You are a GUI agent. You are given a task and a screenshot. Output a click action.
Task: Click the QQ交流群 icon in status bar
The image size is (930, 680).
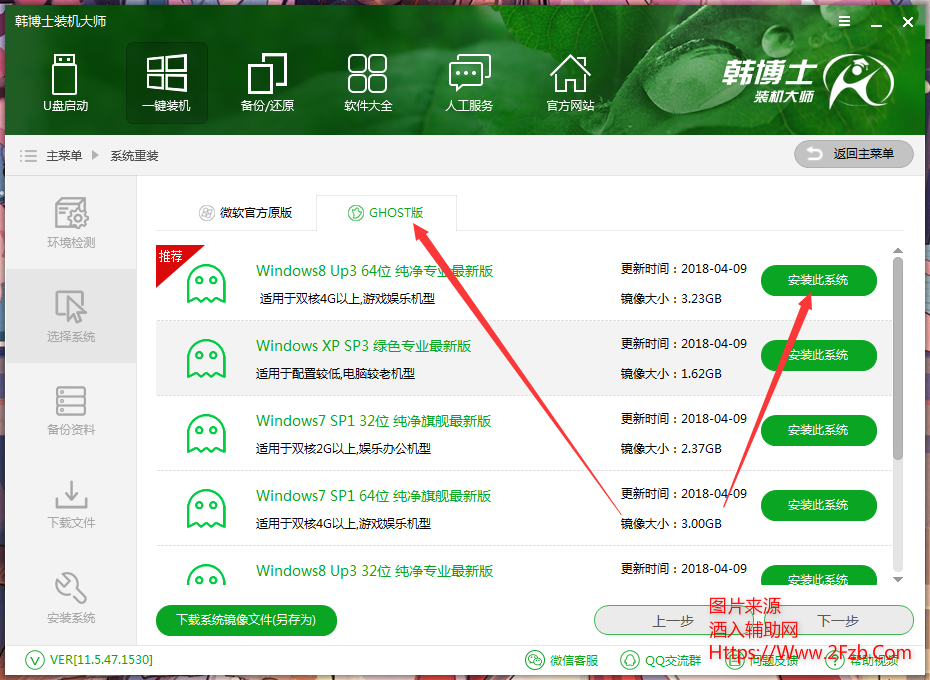click(629, 660)
